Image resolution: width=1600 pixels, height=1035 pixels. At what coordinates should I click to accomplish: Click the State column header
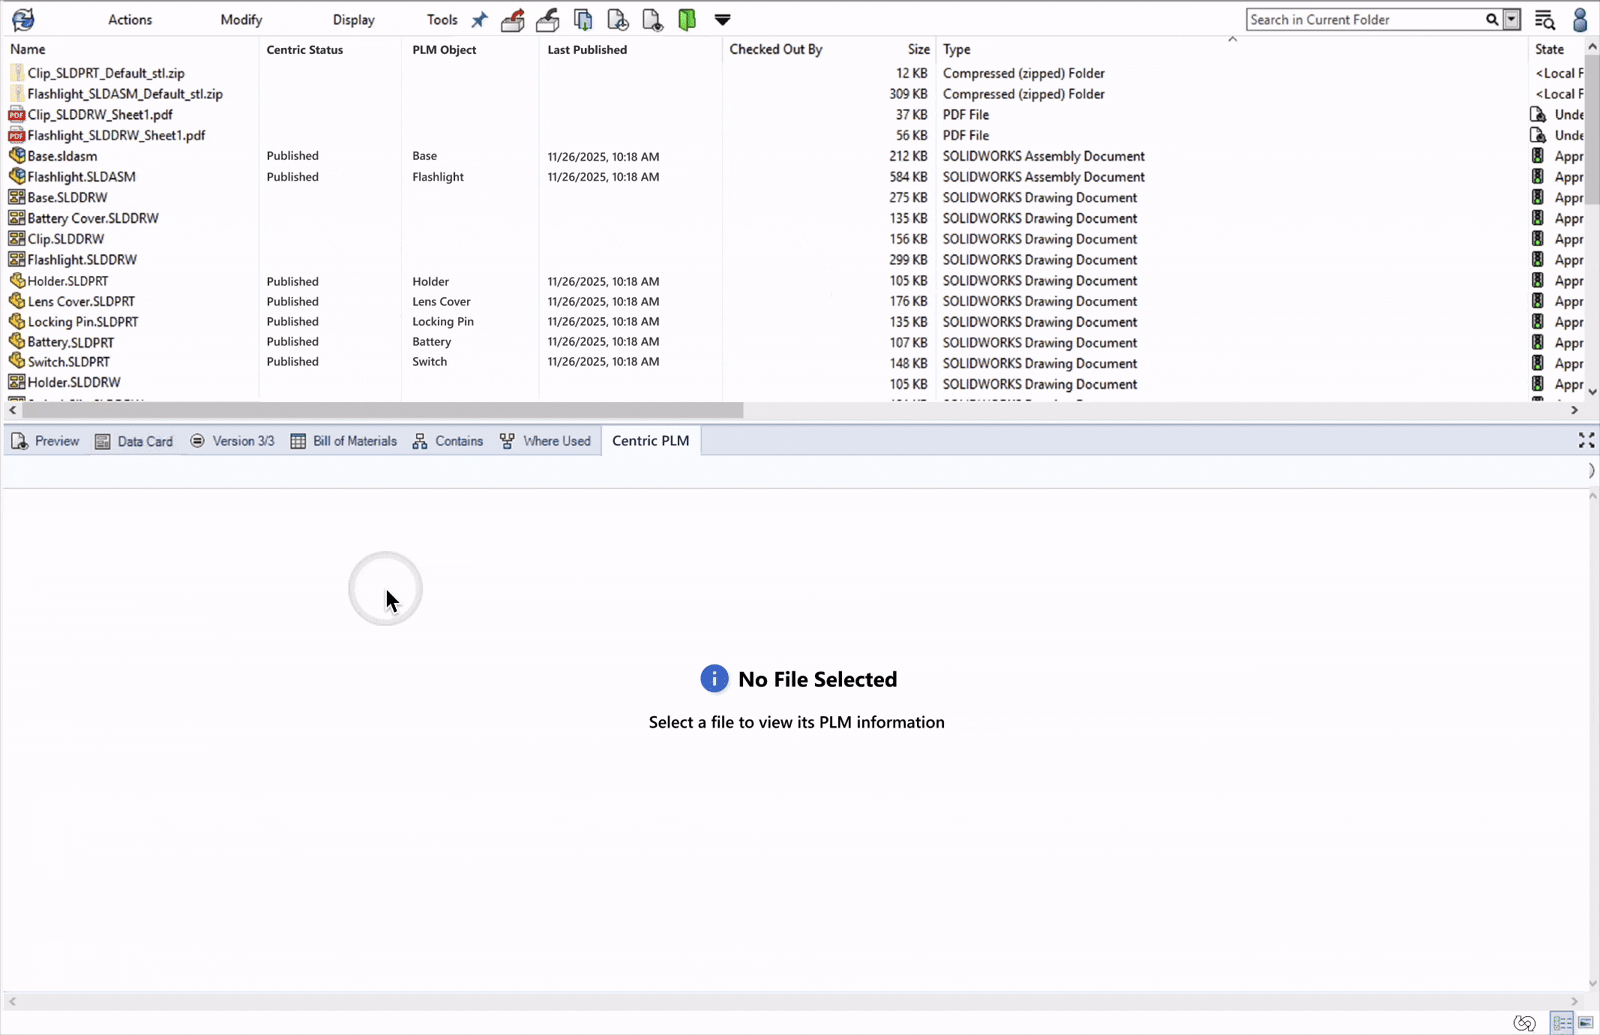(1550, 49)
